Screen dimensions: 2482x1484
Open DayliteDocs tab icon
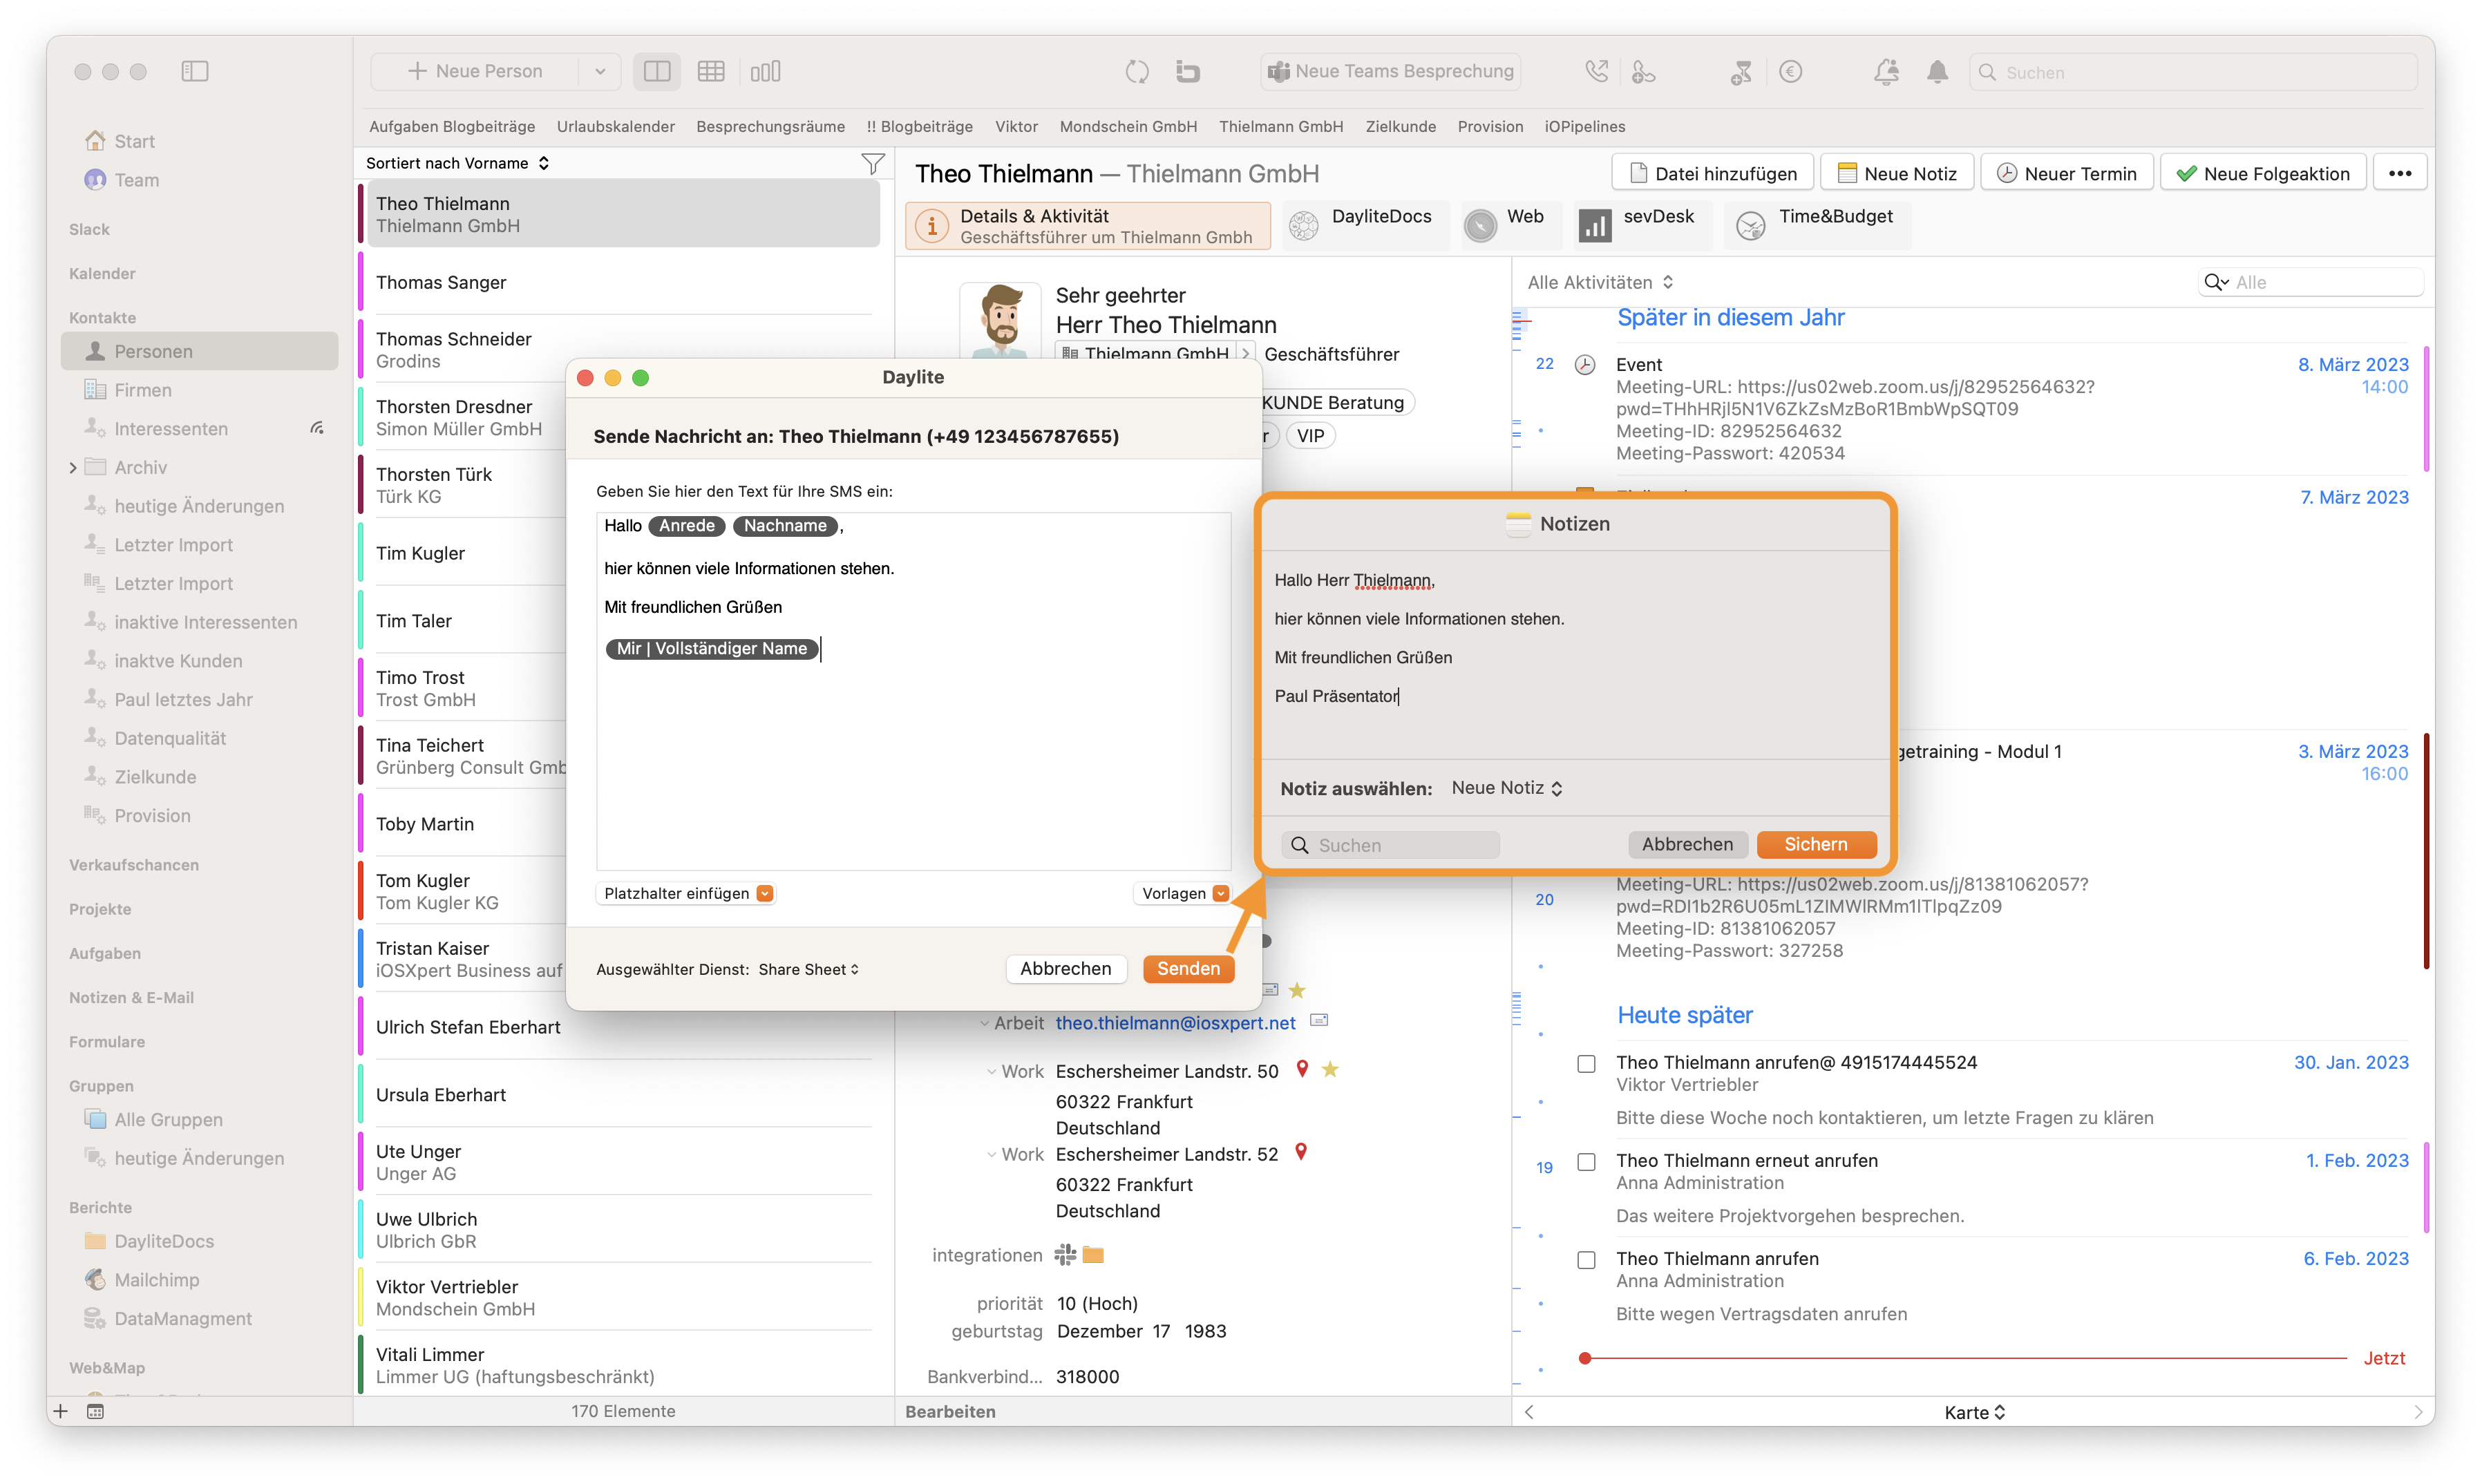(x=1303, y=226)
